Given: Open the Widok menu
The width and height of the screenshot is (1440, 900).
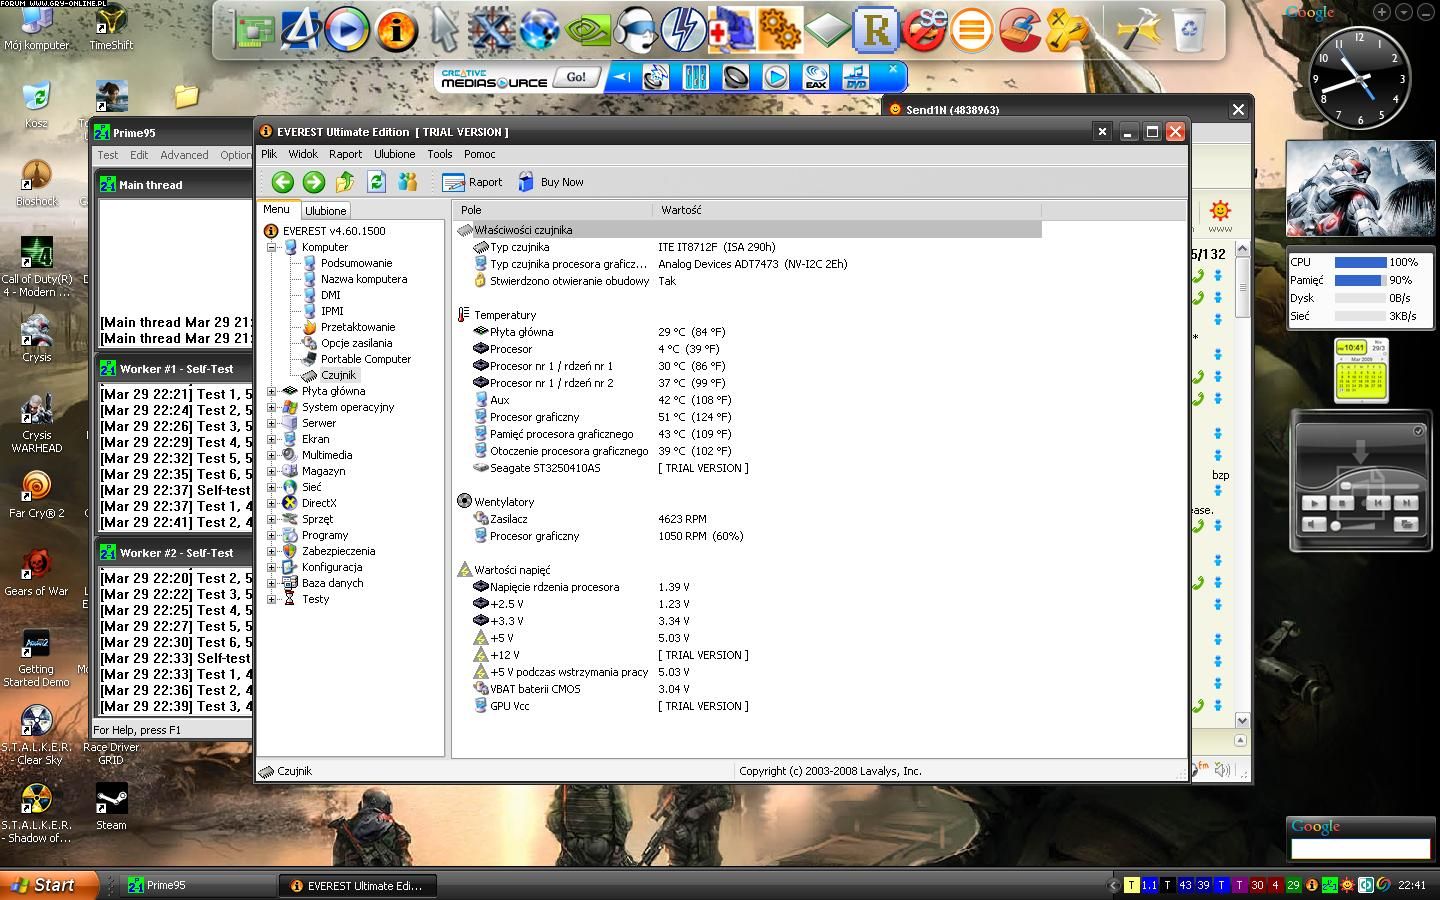Looking at the screenshot, I should (303, 154).
